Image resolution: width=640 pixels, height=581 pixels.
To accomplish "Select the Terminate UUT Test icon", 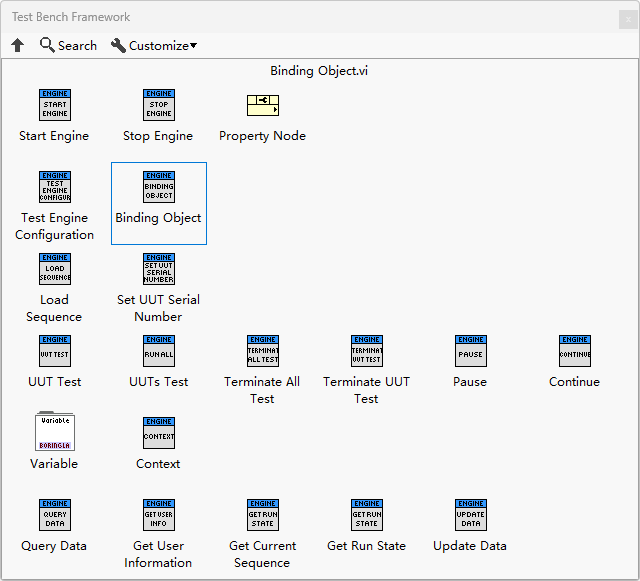I will pos(366,351).
